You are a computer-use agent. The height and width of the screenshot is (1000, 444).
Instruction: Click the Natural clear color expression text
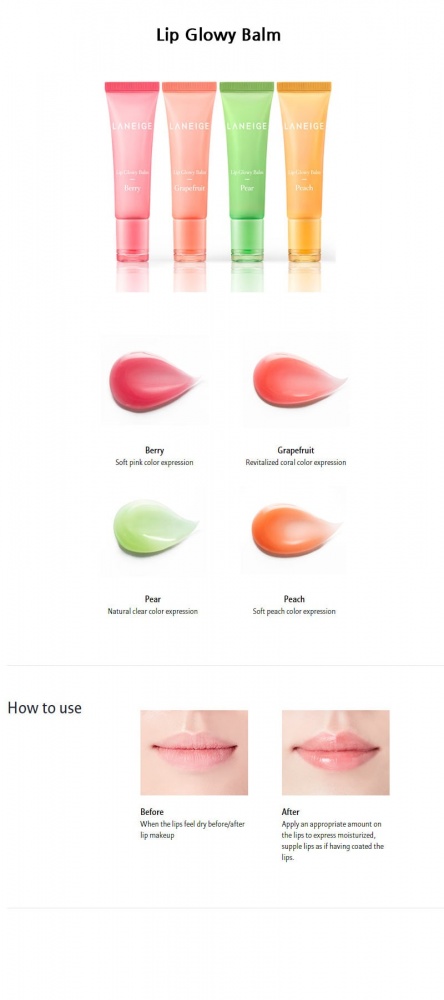pos(152,611)
